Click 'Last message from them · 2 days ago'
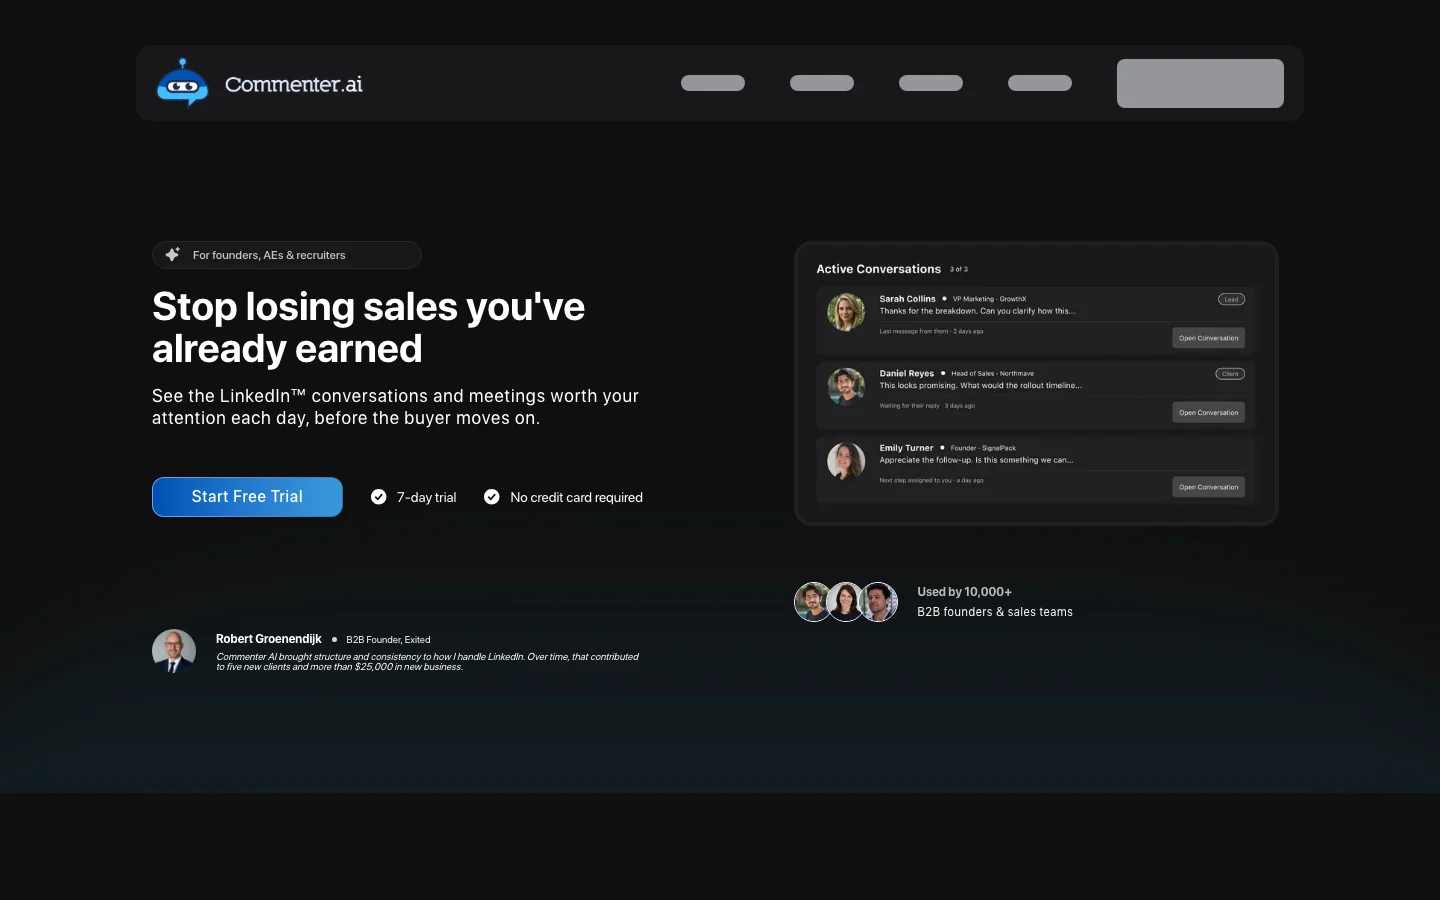The image size is (1440, 900). tap(931, 331)
